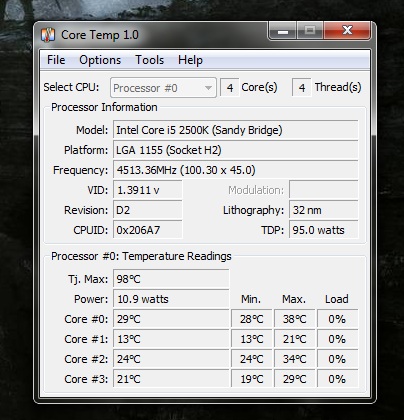Click the Thread(s) count field showing 4
Screen dimensions: 404x420
(302, 88)
